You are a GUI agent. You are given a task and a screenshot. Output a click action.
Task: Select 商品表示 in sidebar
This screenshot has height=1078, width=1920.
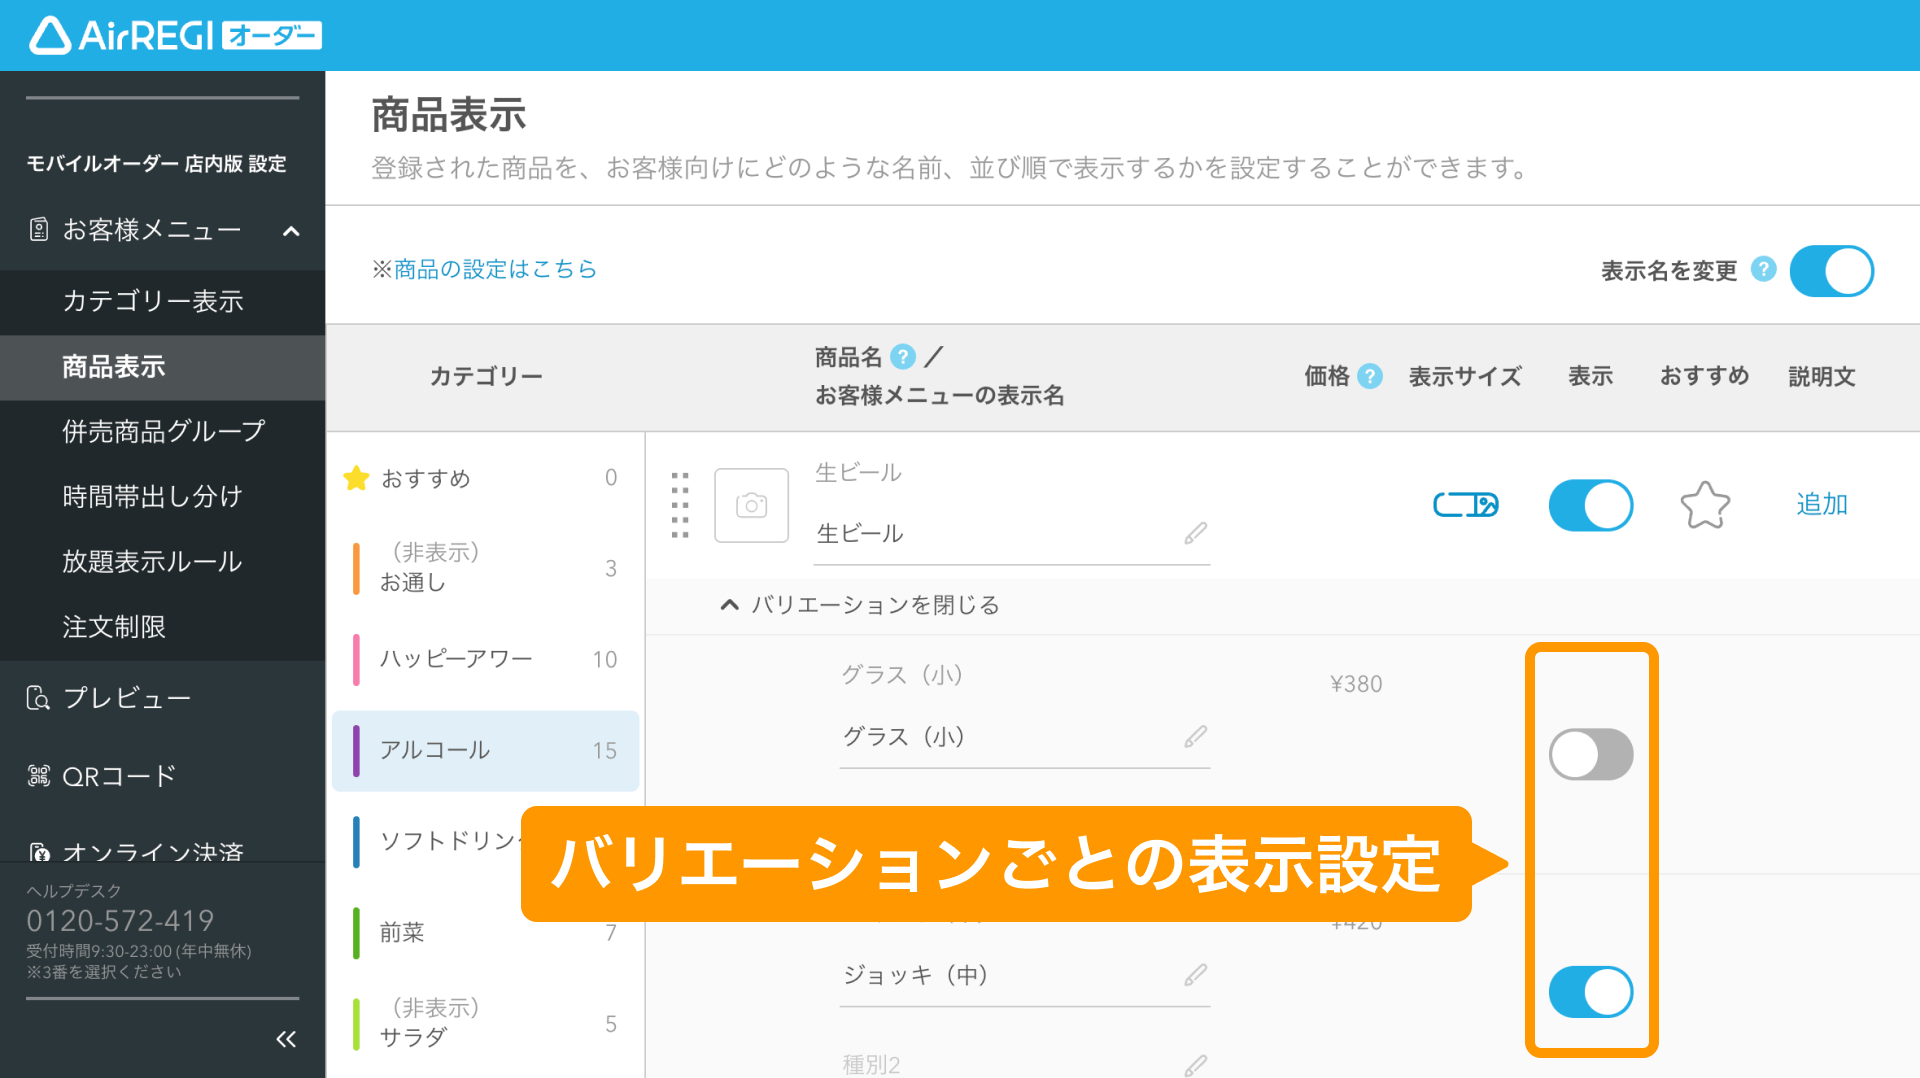tap(162, 367)
